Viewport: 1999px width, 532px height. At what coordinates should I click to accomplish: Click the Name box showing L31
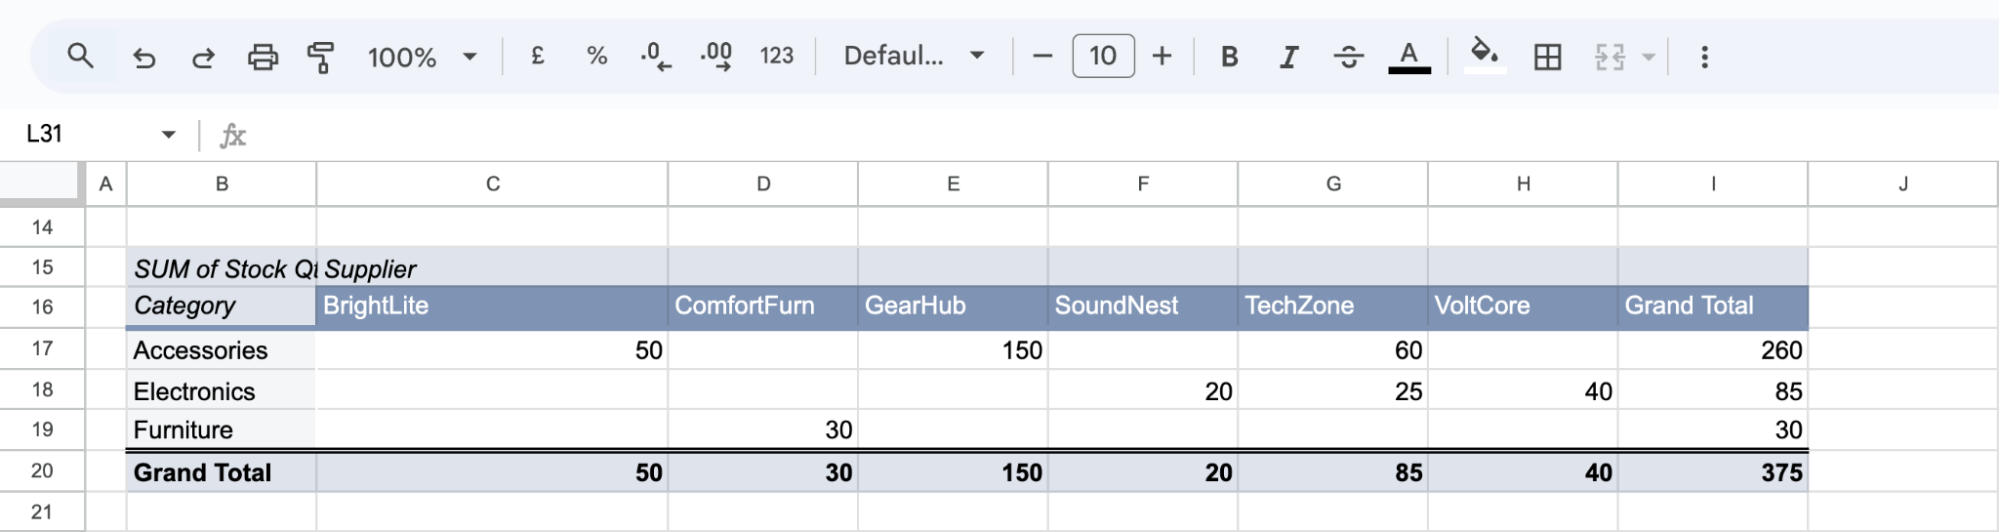[x=87, y=134]
